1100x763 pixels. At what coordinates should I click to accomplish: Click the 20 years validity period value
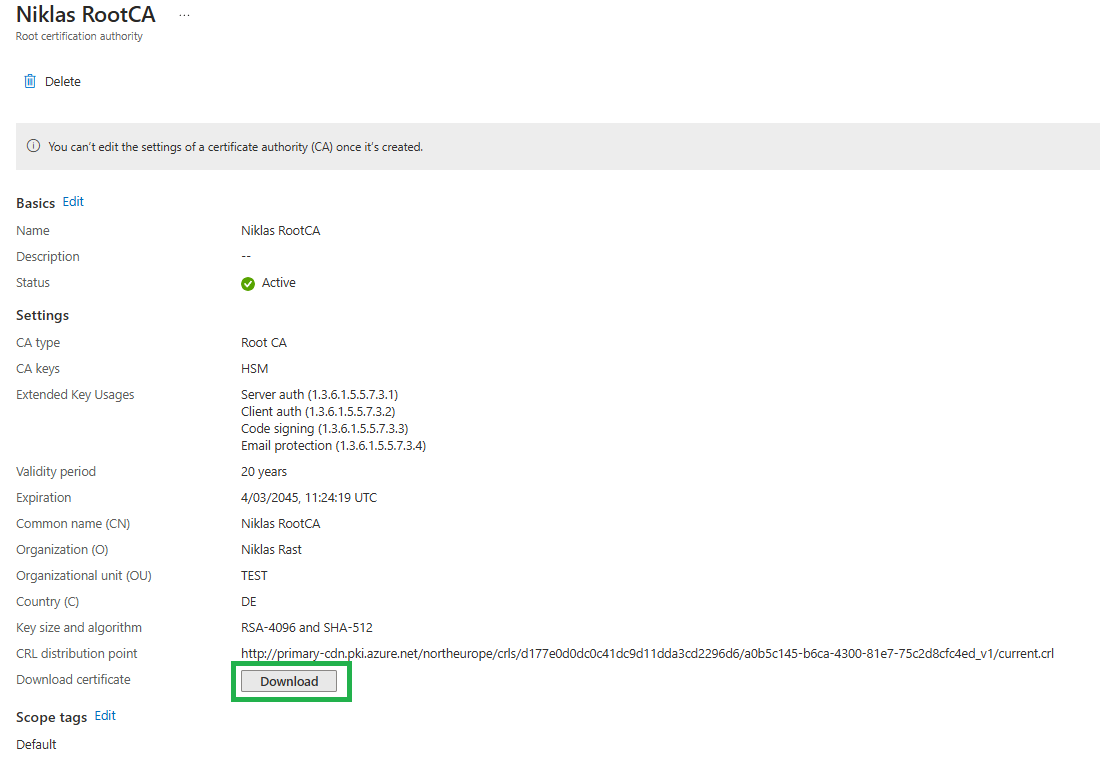pyautogui.click(x=264, y=472)
